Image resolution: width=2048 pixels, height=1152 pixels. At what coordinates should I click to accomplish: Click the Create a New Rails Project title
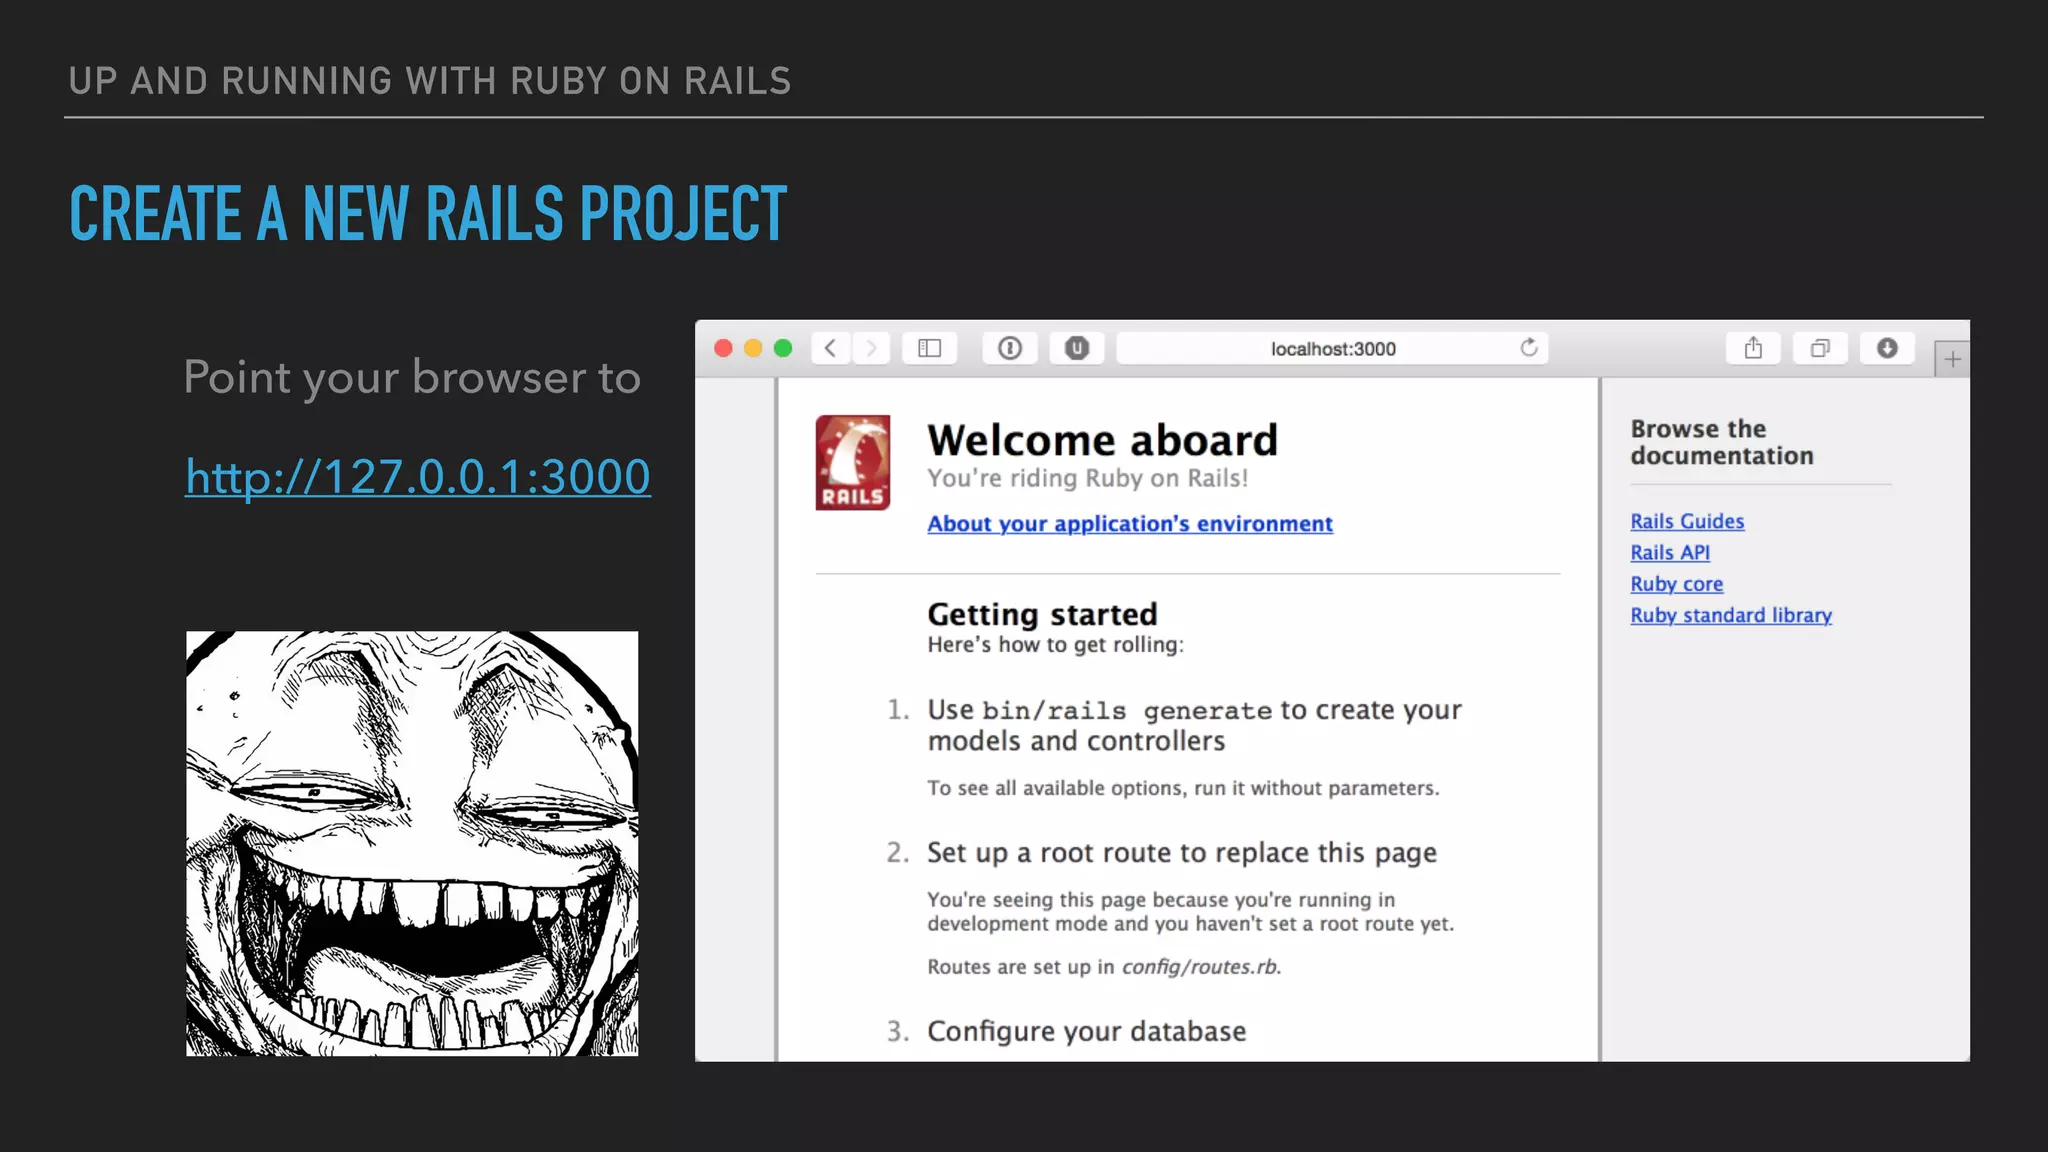pyautogui.click(x=428, y=214)
